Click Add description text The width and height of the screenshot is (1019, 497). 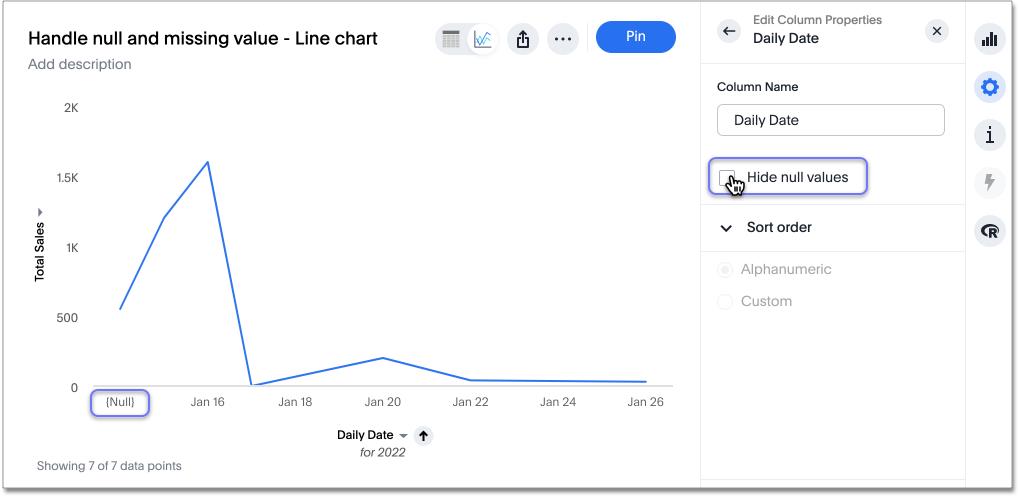coord(80,65)
